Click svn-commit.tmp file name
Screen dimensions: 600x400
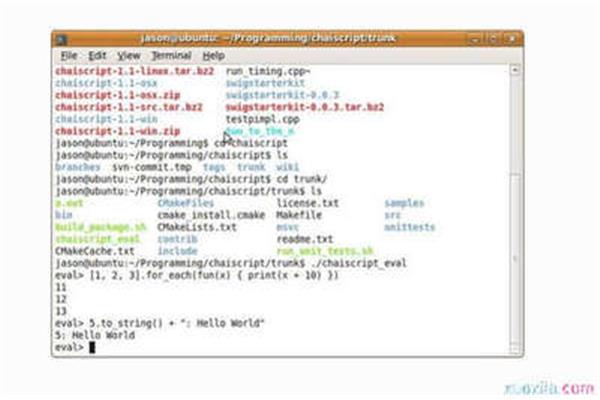[x=152, y=167]
